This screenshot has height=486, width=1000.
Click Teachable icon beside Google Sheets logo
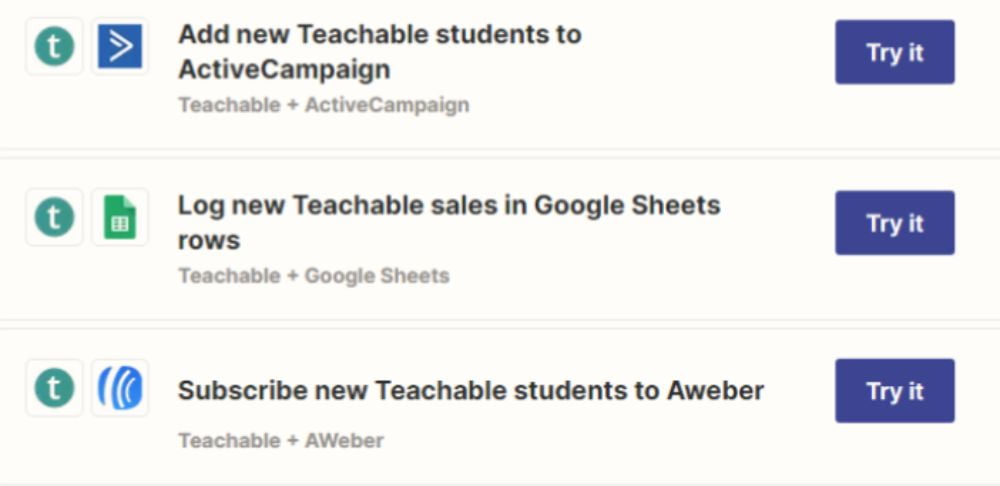54,217
